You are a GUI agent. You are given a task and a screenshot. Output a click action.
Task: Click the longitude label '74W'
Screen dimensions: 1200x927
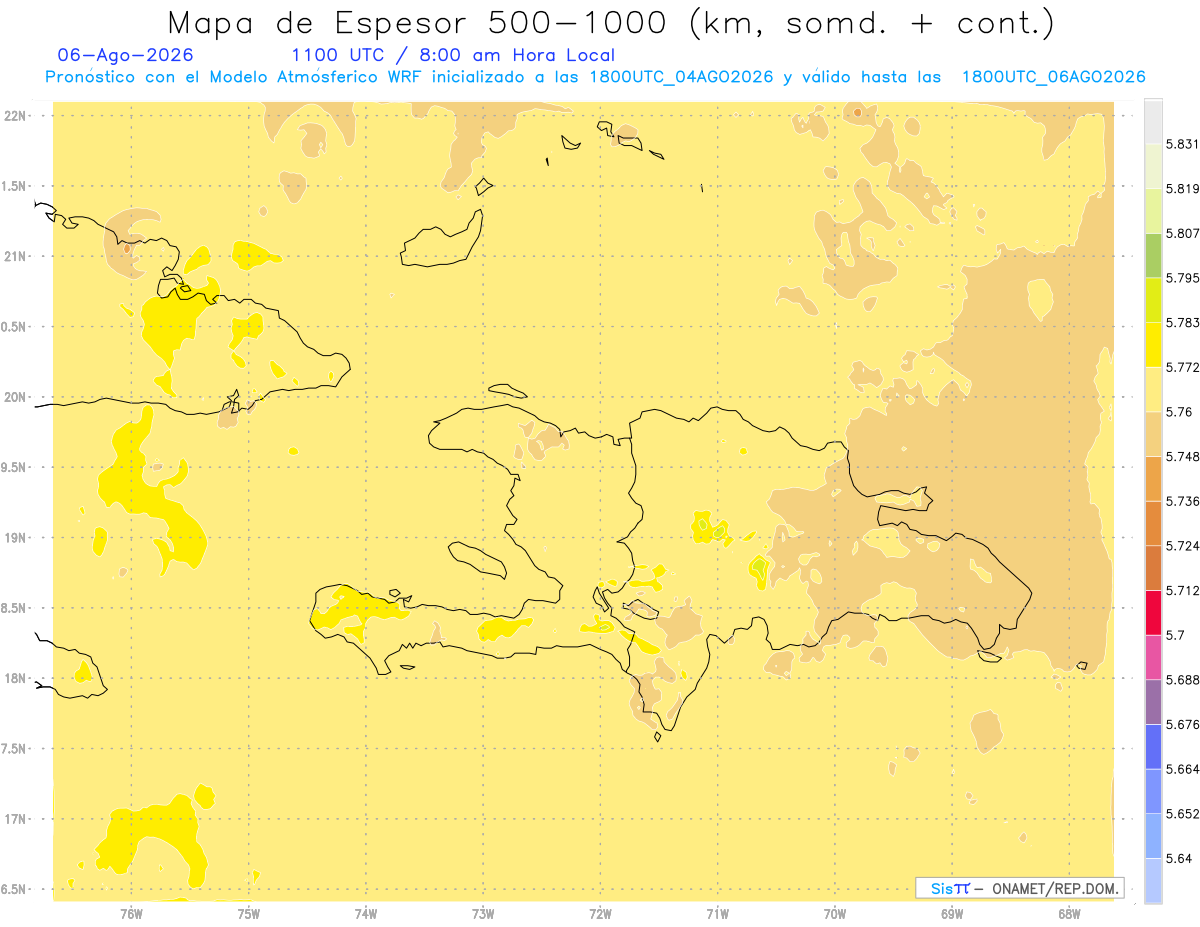[x=366, y=913]
